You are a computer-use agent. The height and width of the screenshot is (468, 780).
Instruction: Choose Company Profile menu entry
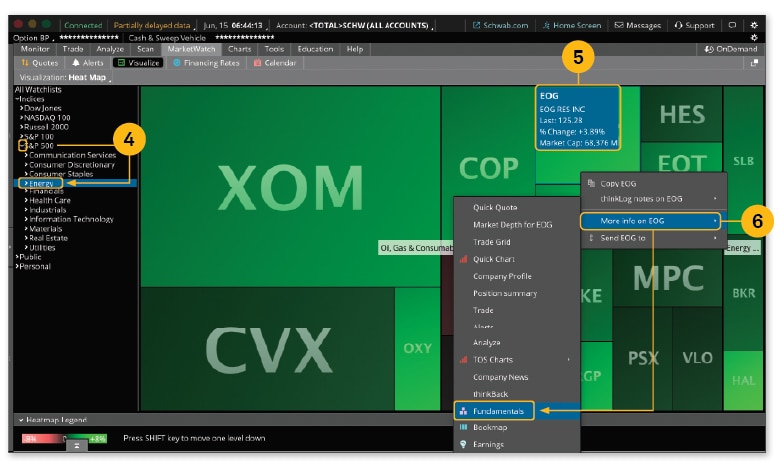[517, 277]
